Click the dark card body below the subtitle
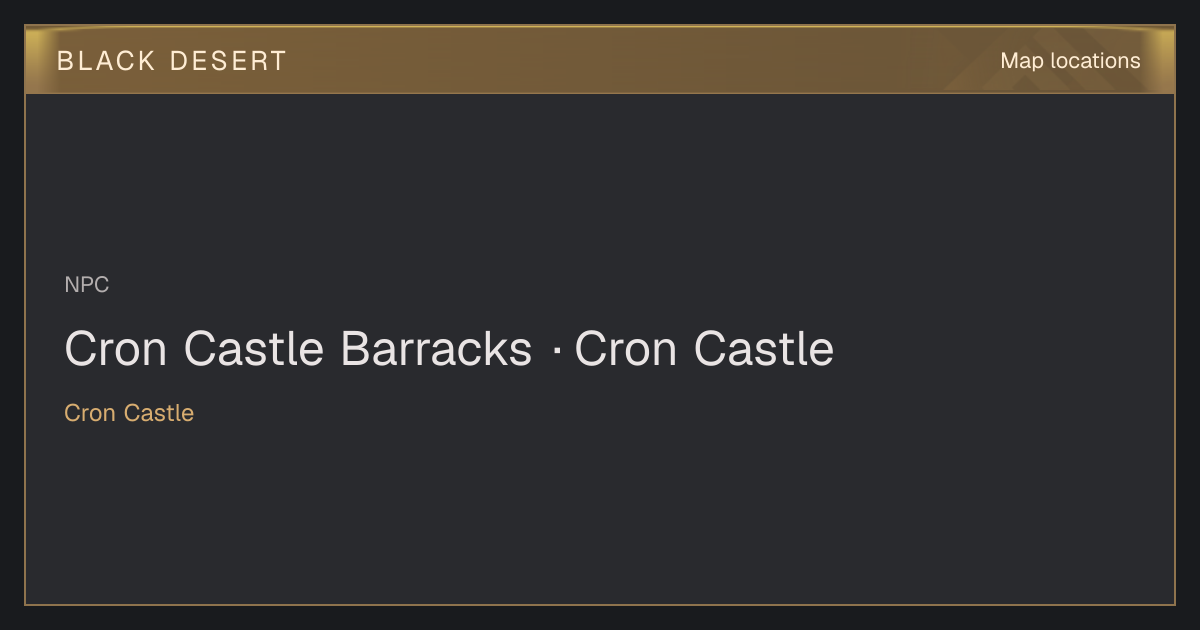This screenshot has width=1200, height=630. (x=600, y=510)
